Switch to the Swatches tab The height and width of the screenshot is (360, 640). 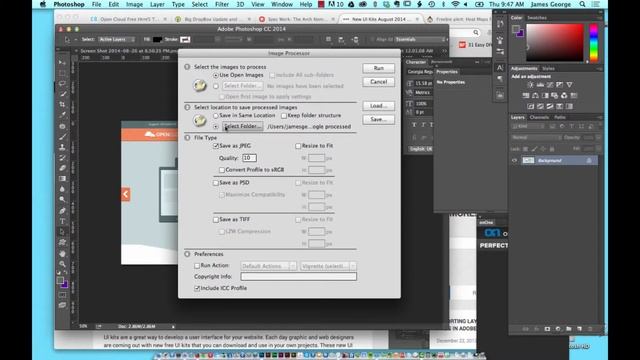click(x=537, y=18)
